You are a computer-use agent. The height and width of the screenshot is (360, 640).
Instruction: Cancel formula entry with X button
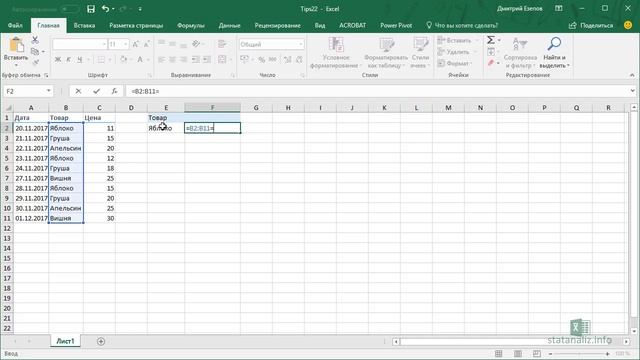78,91
